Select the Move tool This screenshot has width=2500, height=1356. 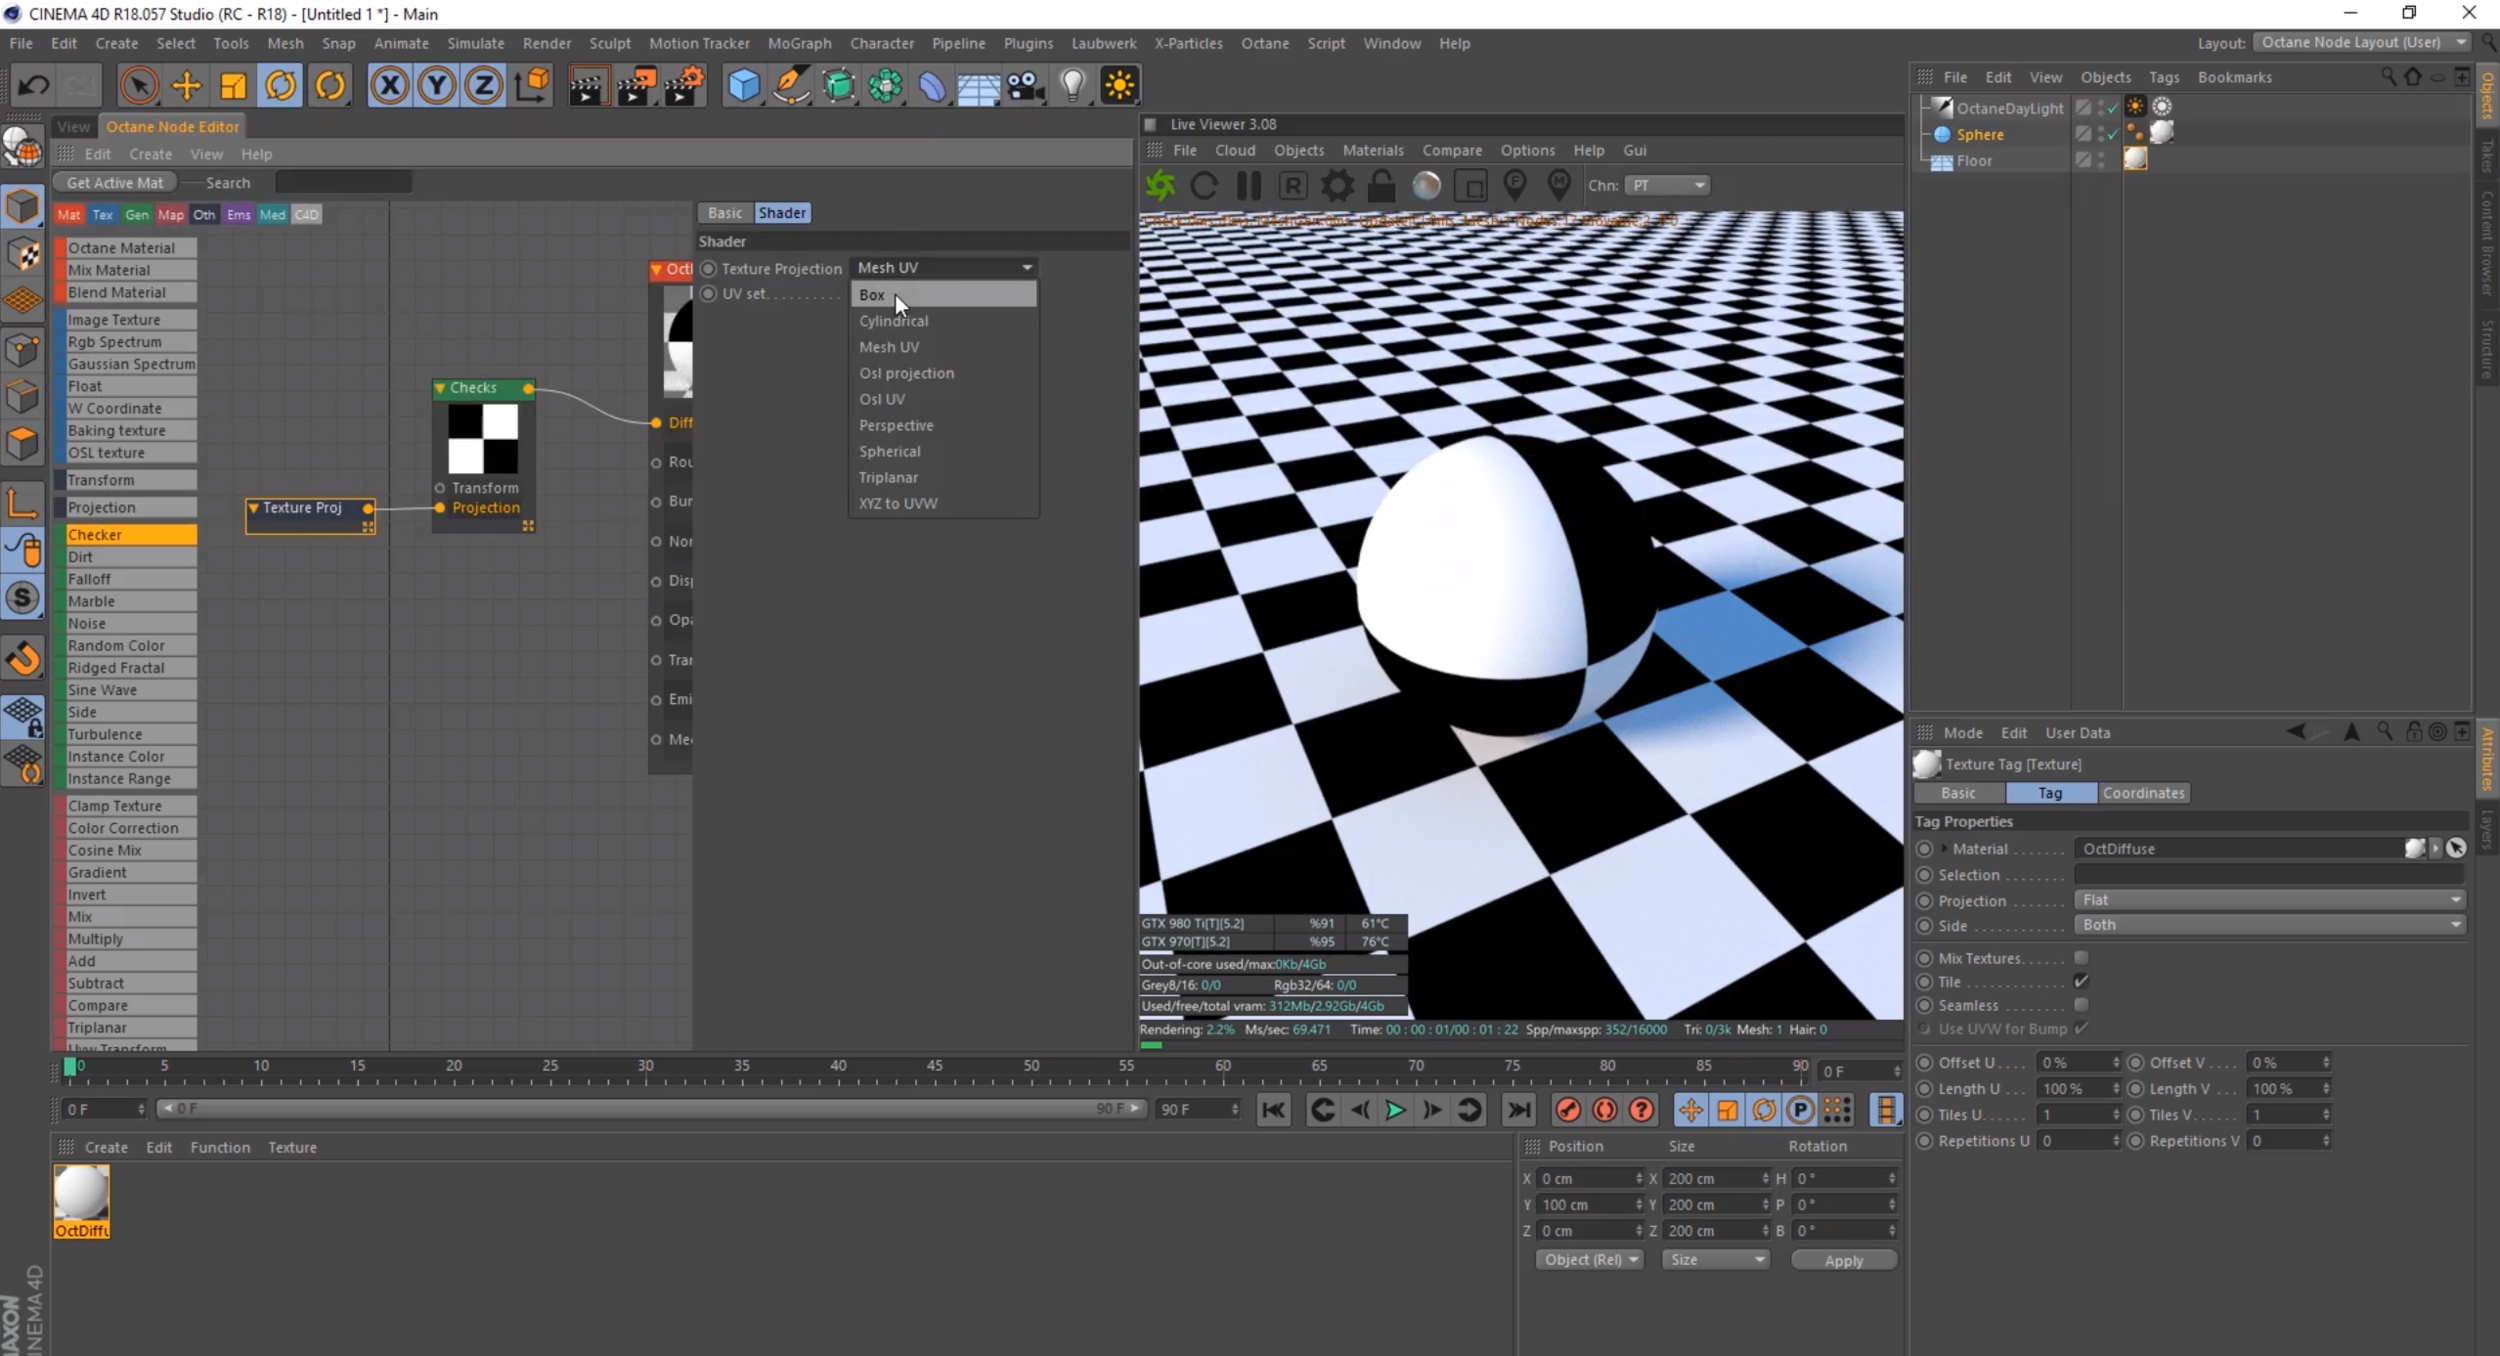coord(186,86)
